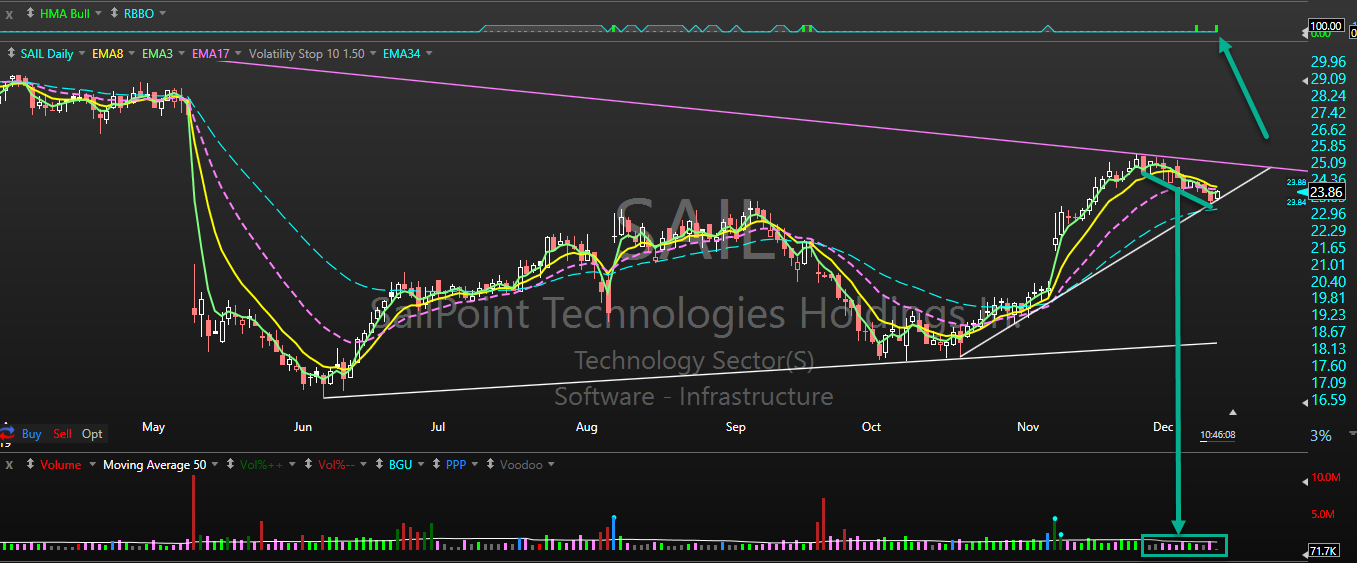Click the 18.13 price axis value

[x=1327, y=348]
